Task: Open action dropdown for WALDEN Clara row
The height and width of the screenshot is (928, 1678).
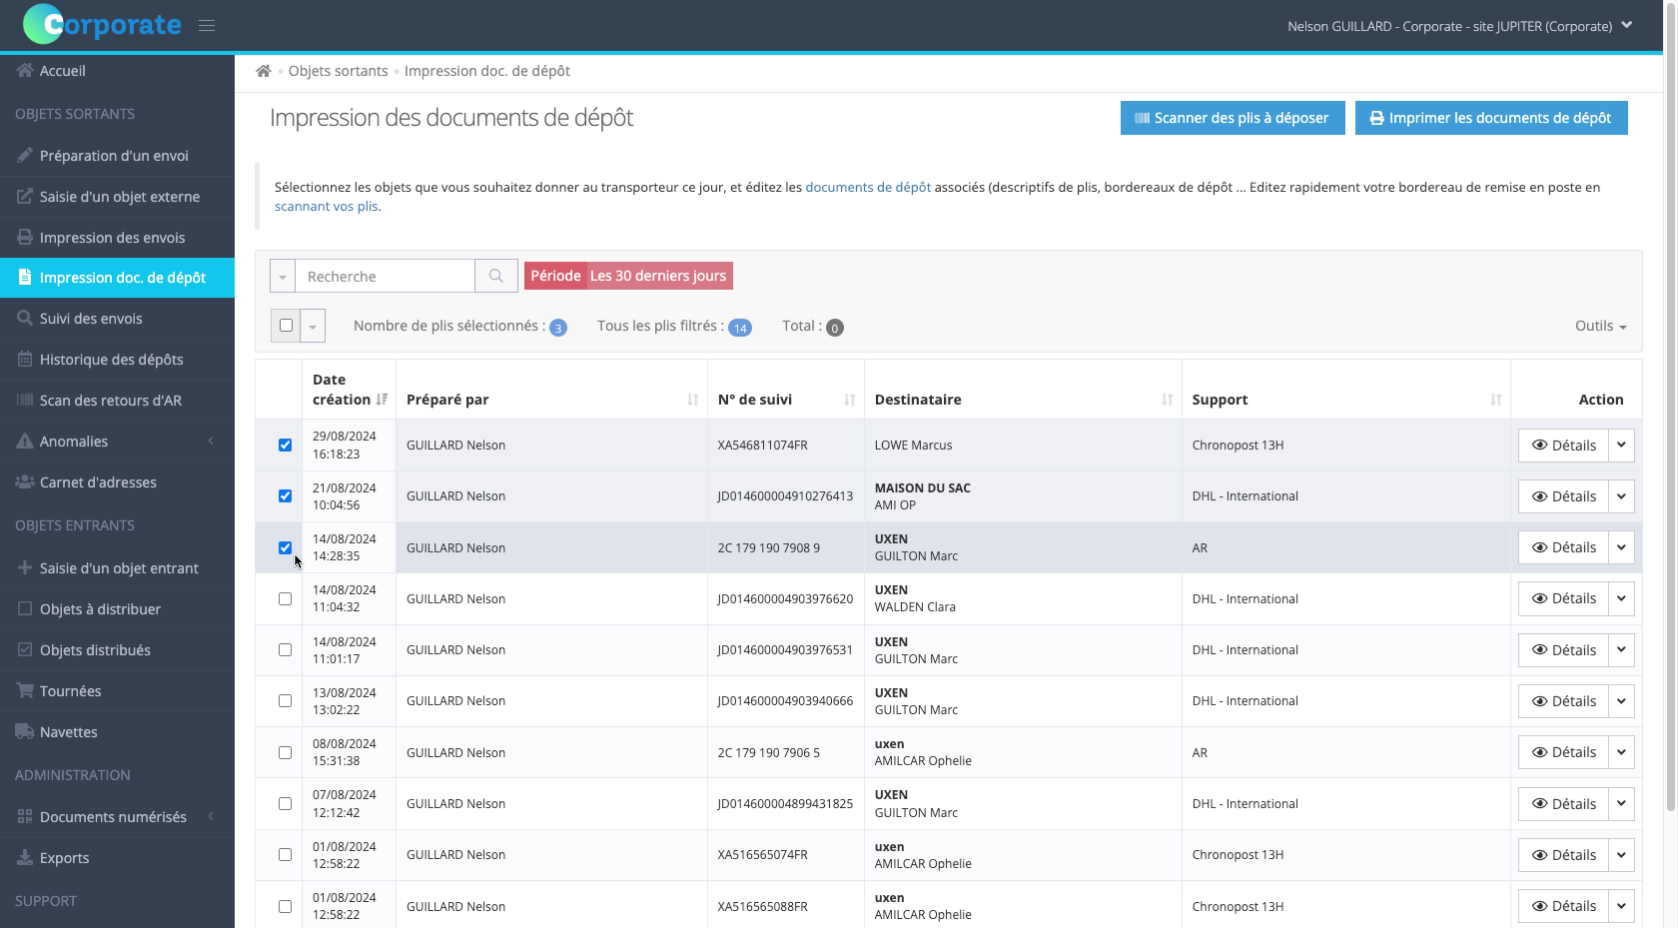Action: [x=1621, y=599]
